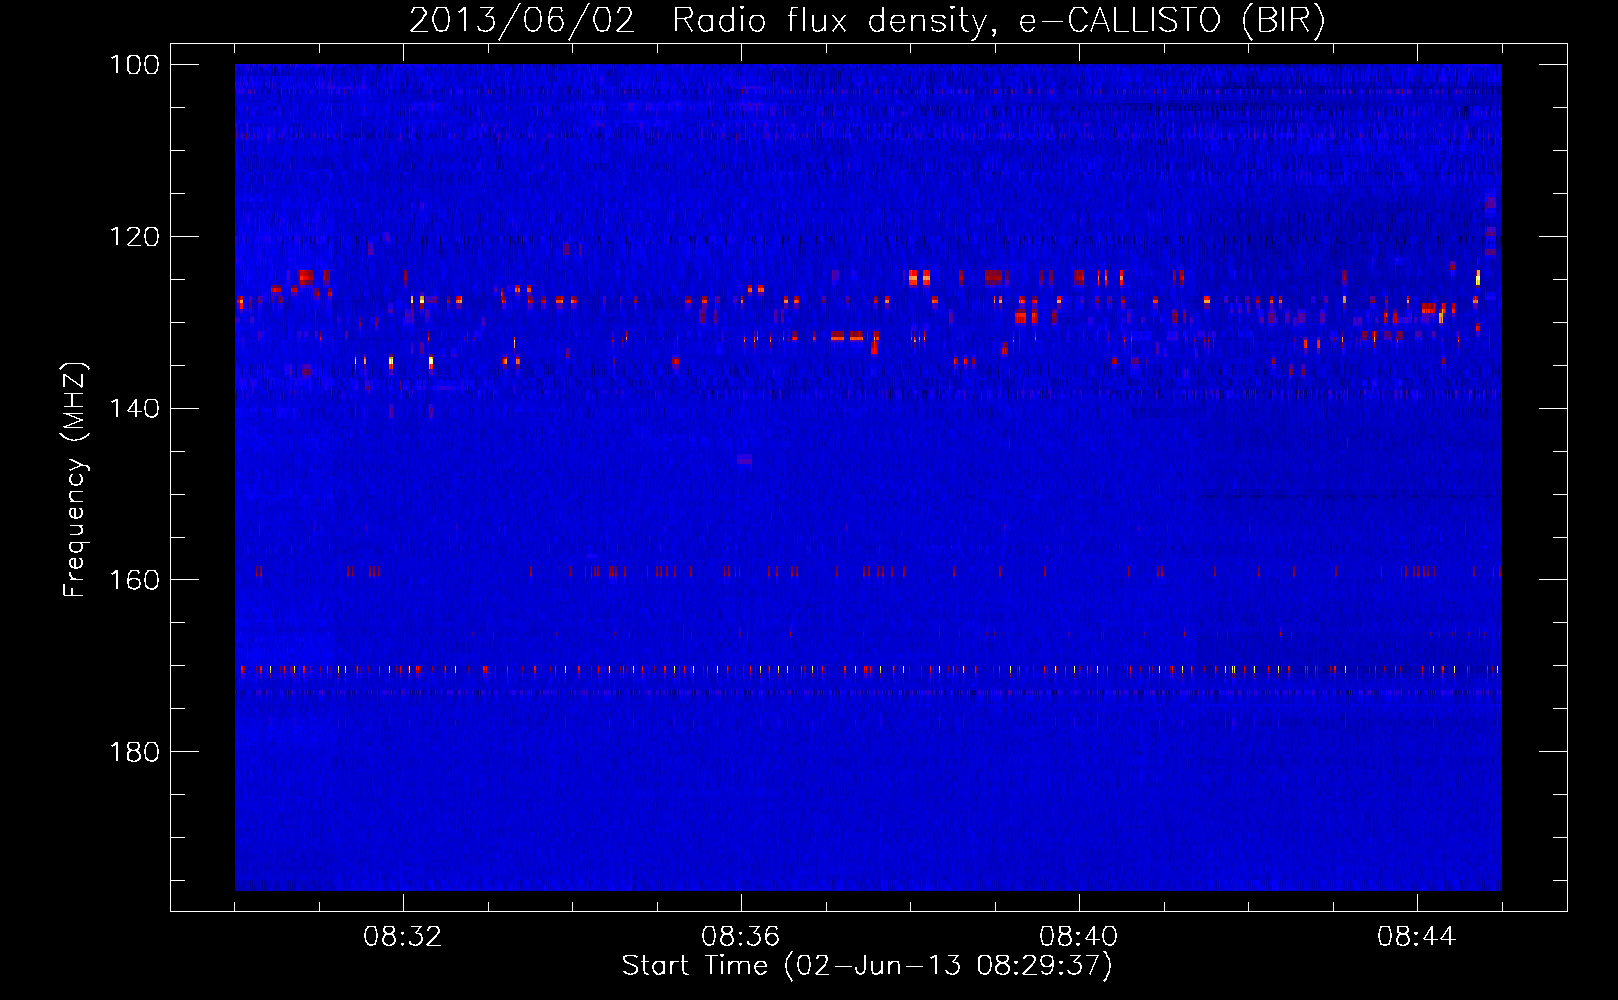The image size is (1618, 1000).
Task: Click the 160 frequency tick label
Action: 134,580
